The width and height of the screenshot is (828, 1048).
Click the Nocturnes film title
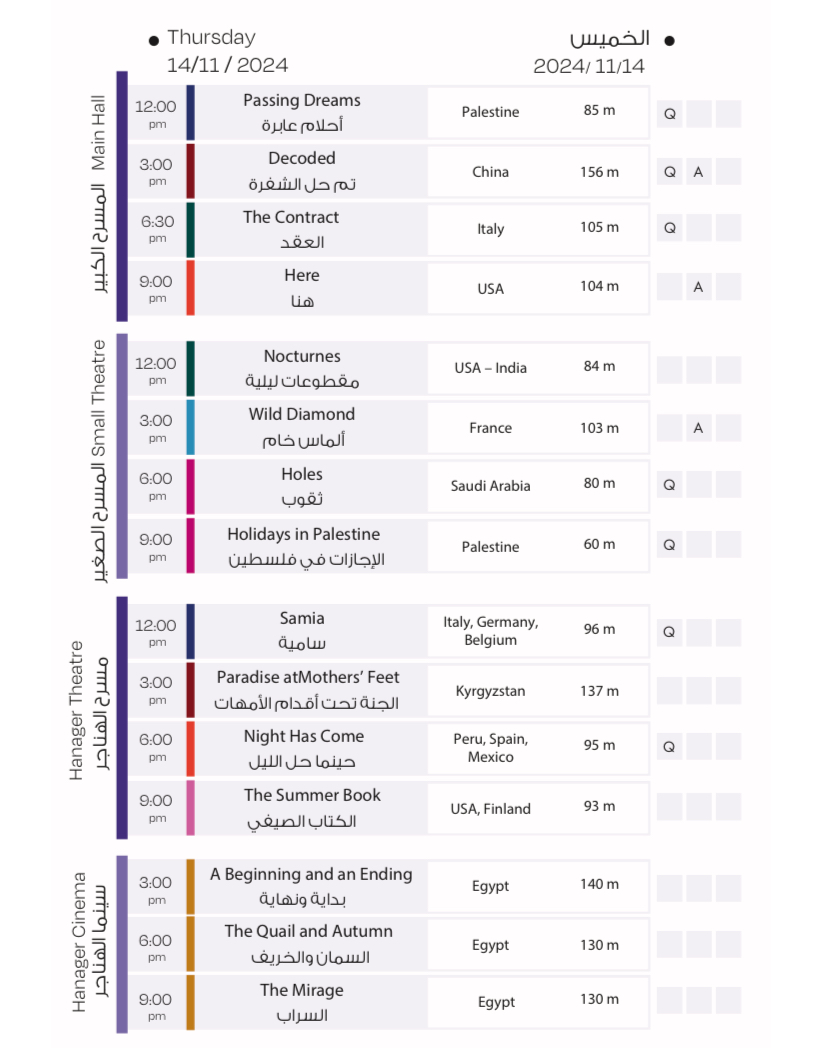(x=302, y=357)
